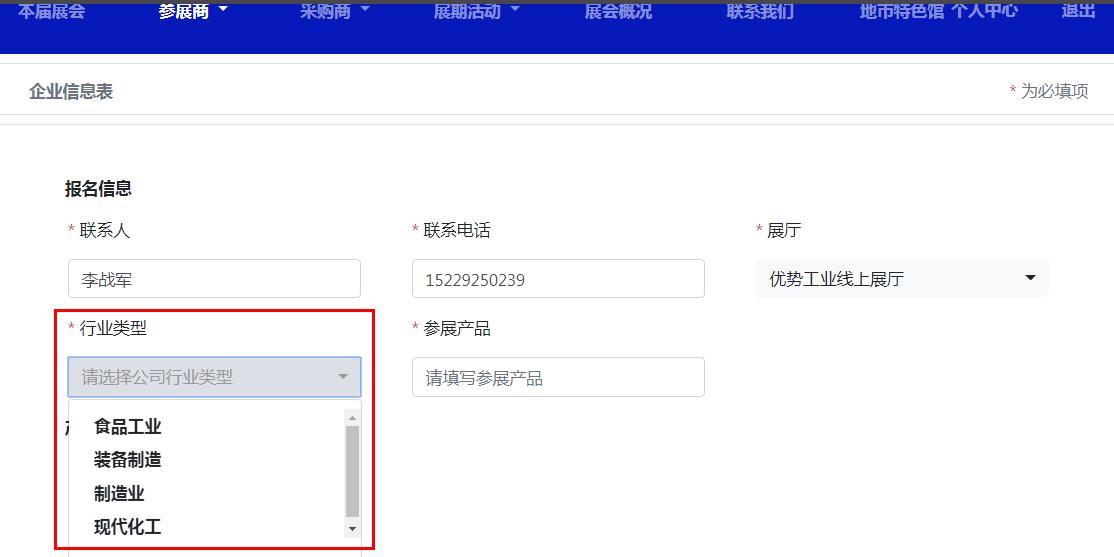1114x557 pixels.
Task: Select the 现代化工 option
Action: (128, 527)
